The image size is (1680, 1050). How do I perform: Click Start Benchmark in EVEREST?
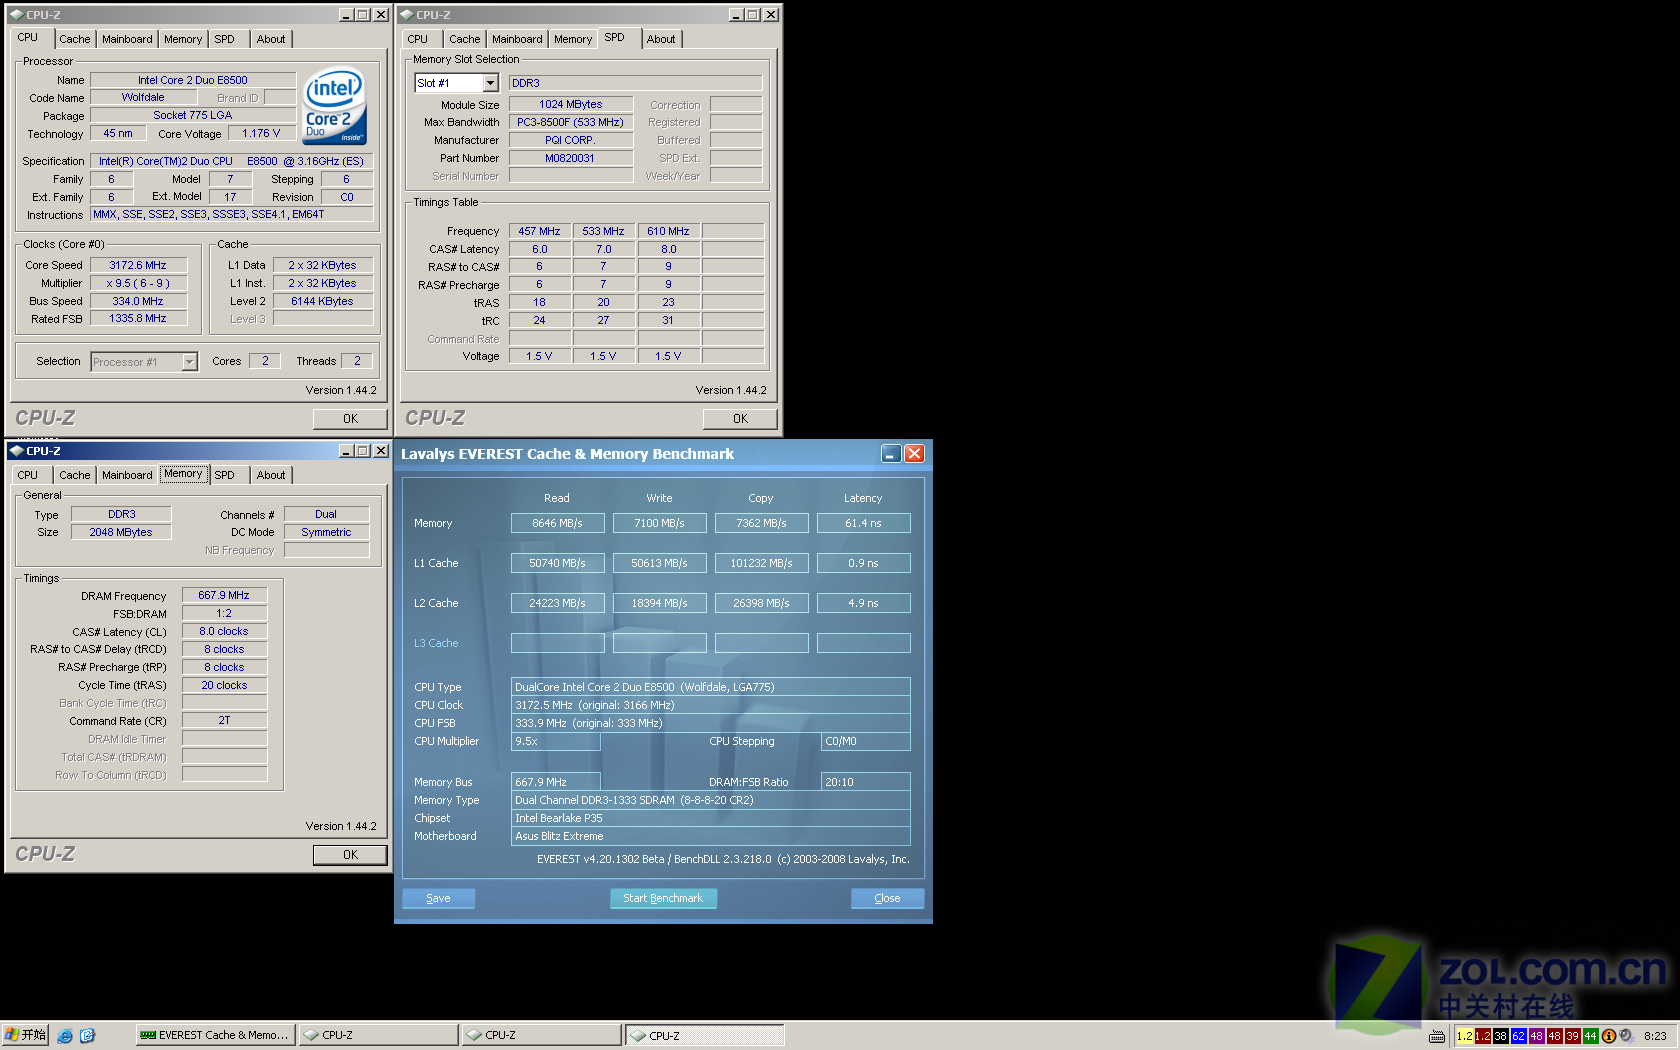tap(663, 898)
